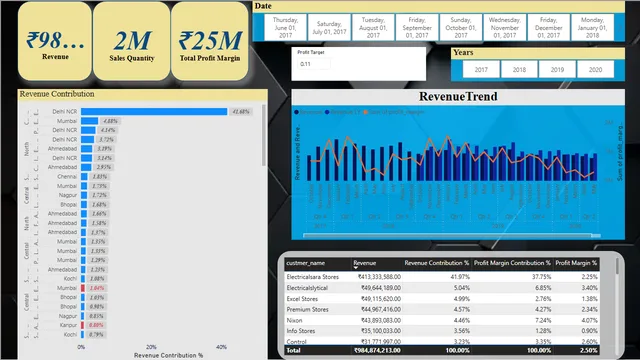Sort by the Profit Margin % column header
The width and height of the screenshot is (640, 360).
click(x=576, y=263)
